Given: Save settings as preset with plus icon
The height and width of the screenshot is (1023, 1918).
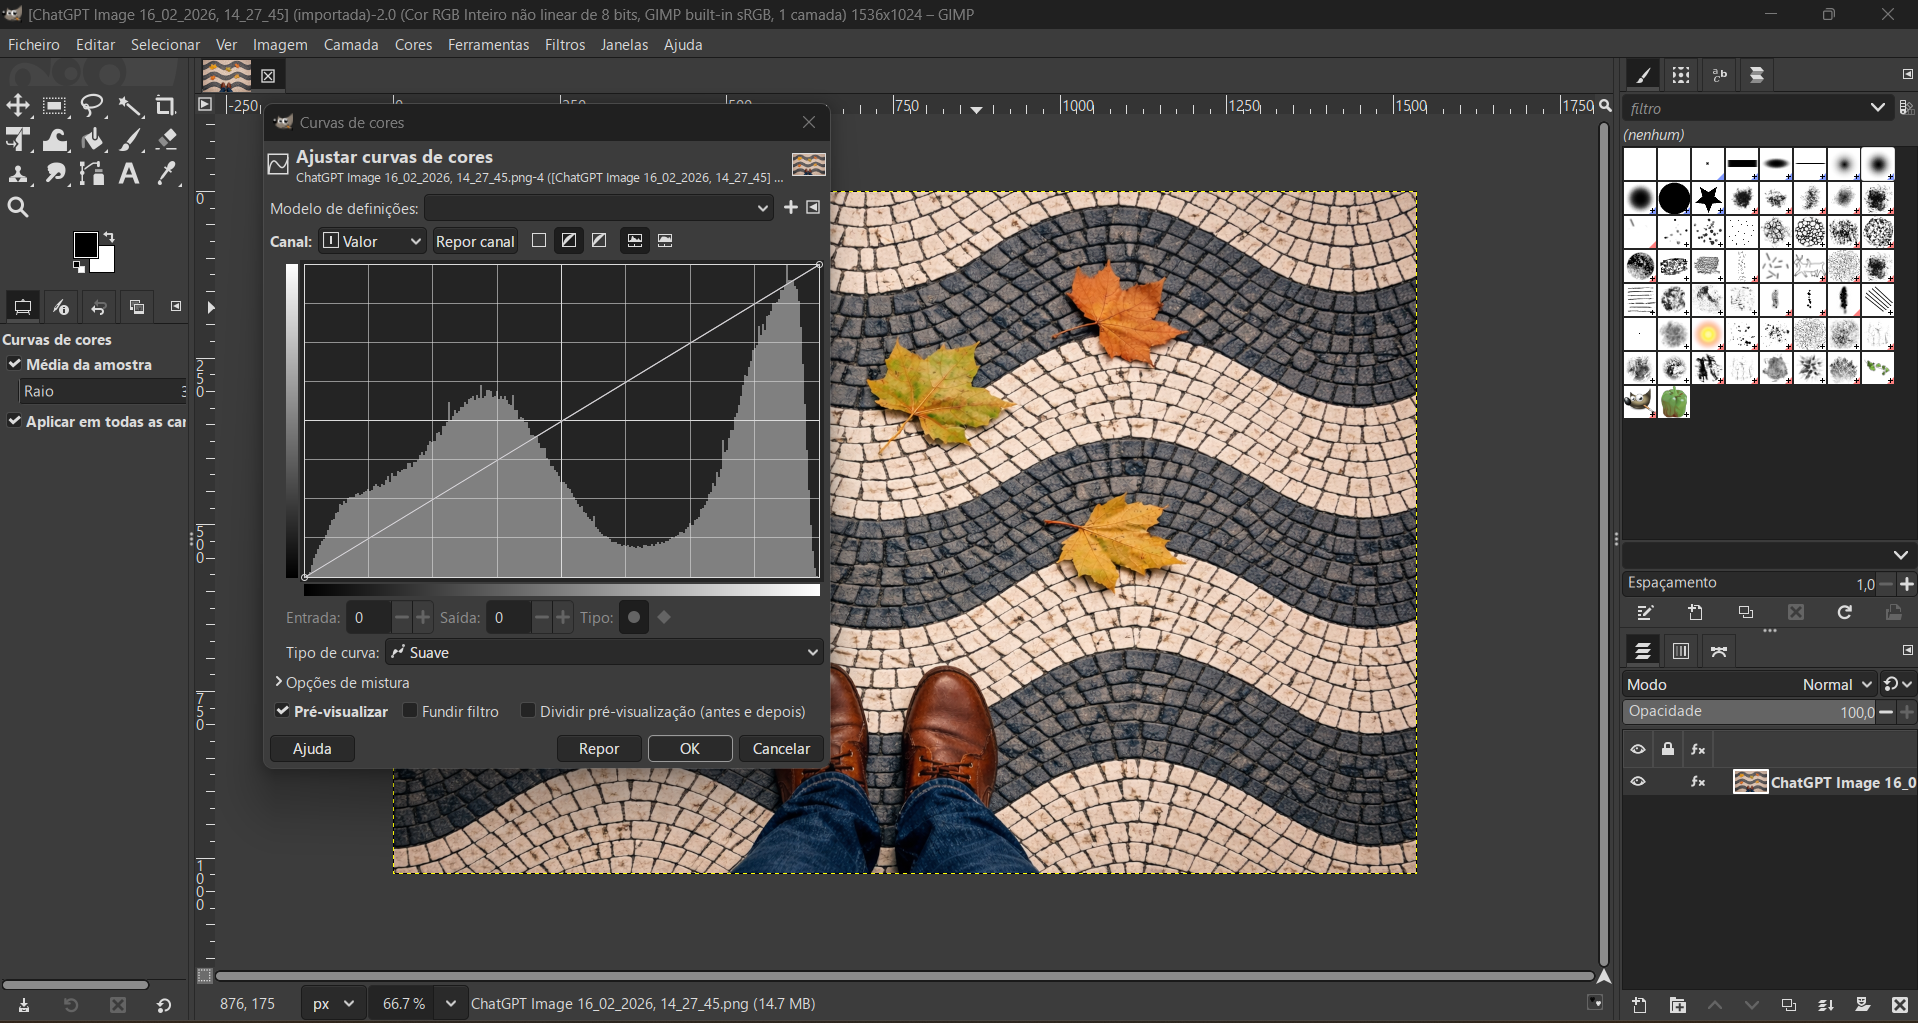Looking at the screenshot, I should point(791,207).
